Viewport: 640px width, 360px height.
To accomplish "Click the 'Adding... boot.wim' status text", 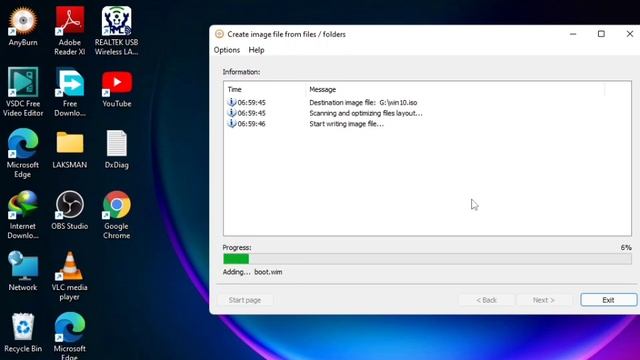I will 252,272.
